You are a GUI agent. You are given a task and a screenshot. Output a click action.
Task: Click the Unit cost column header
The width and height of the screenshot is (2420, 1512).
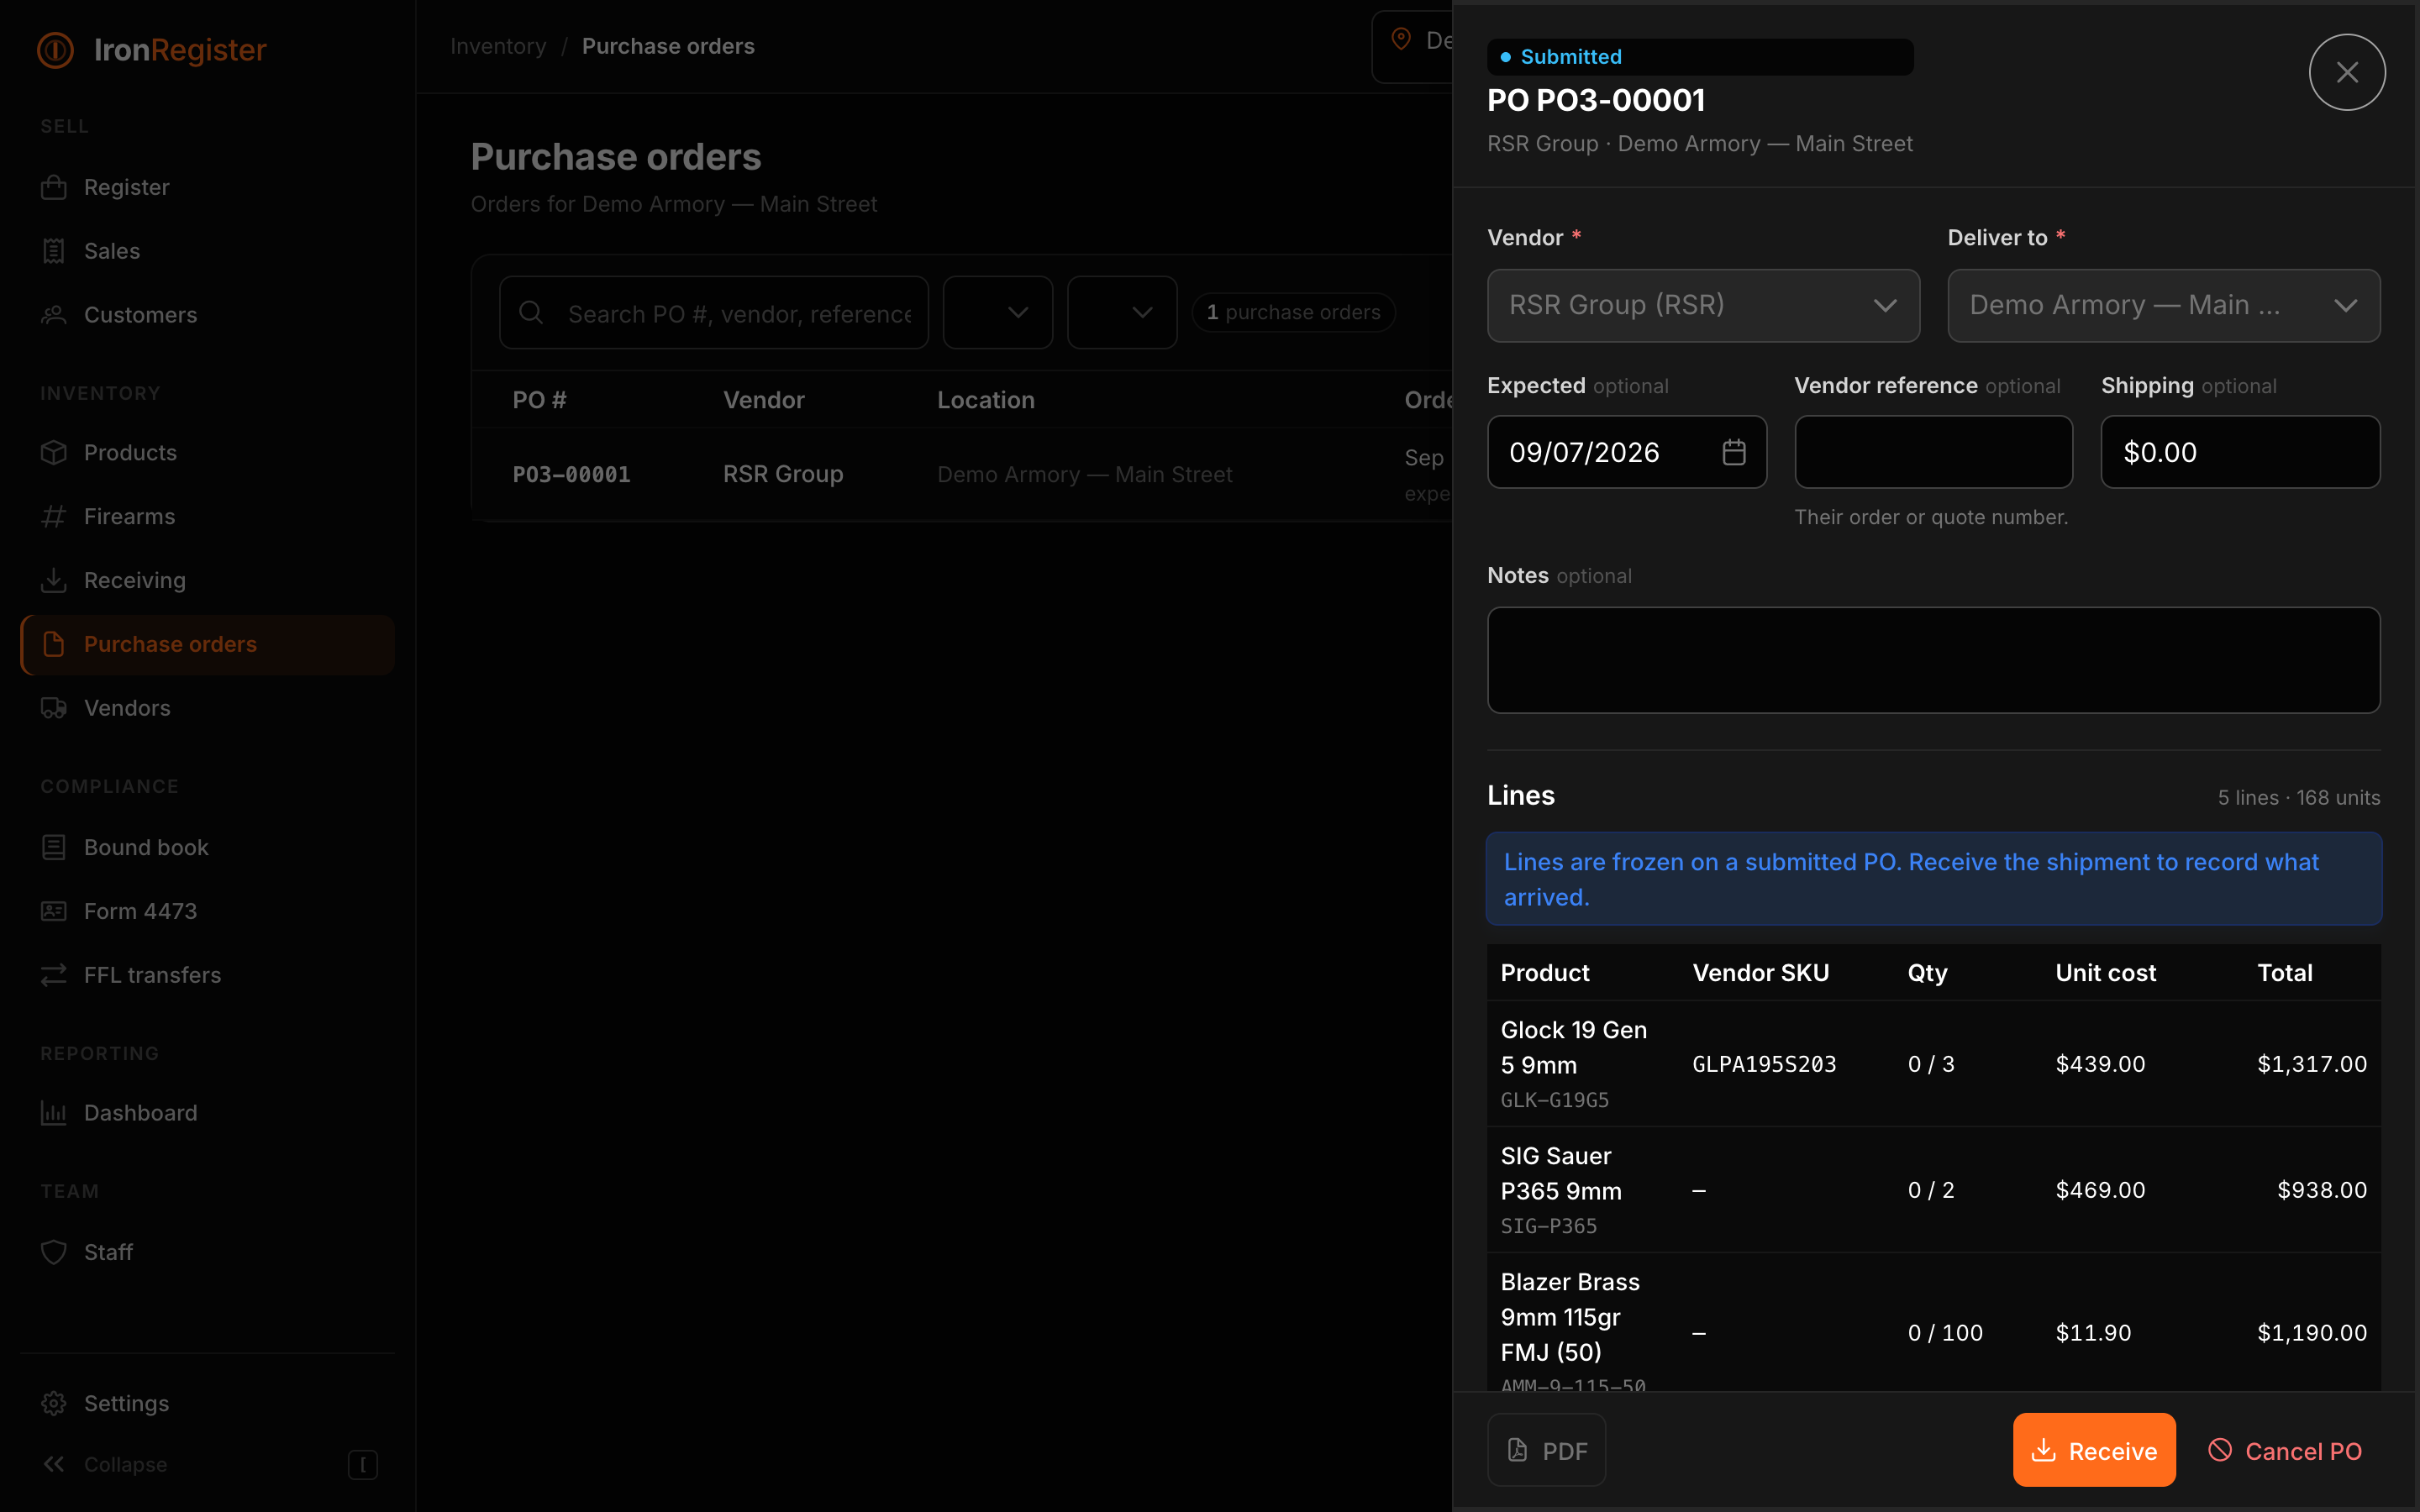[x=2105, y=973]
